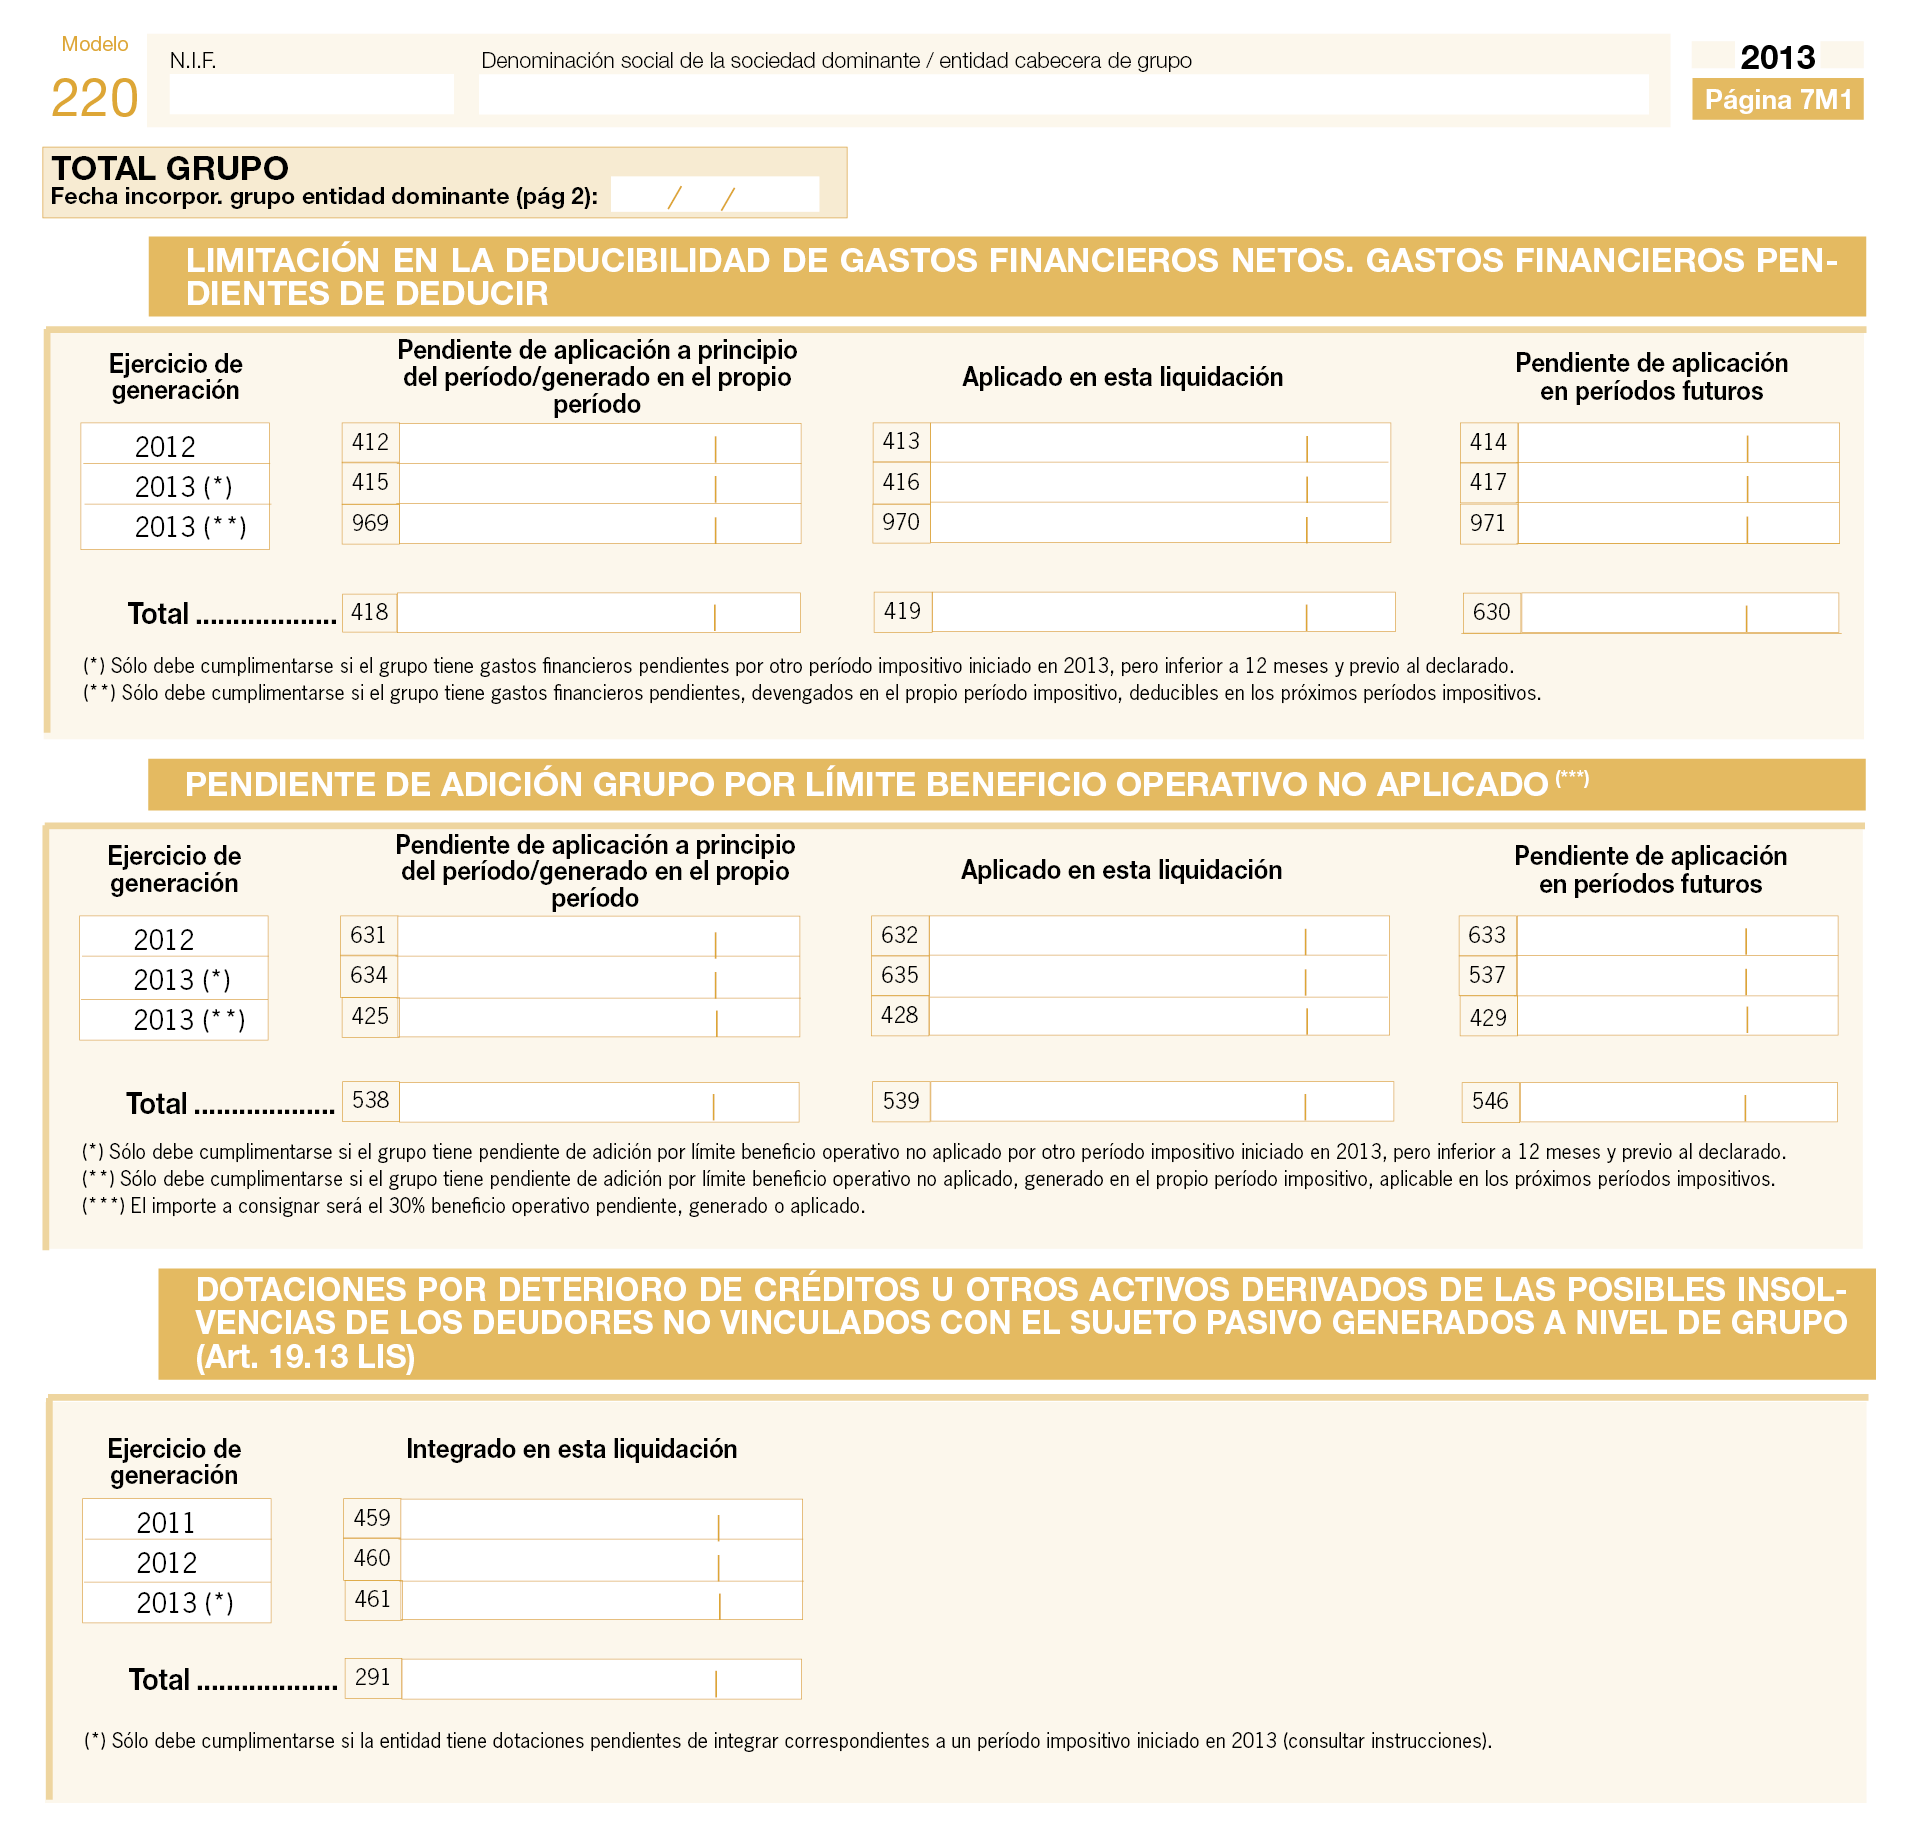Click the Denominación social input field
Viewport: 1917px width, 1823px height.
coord(1063,95)
